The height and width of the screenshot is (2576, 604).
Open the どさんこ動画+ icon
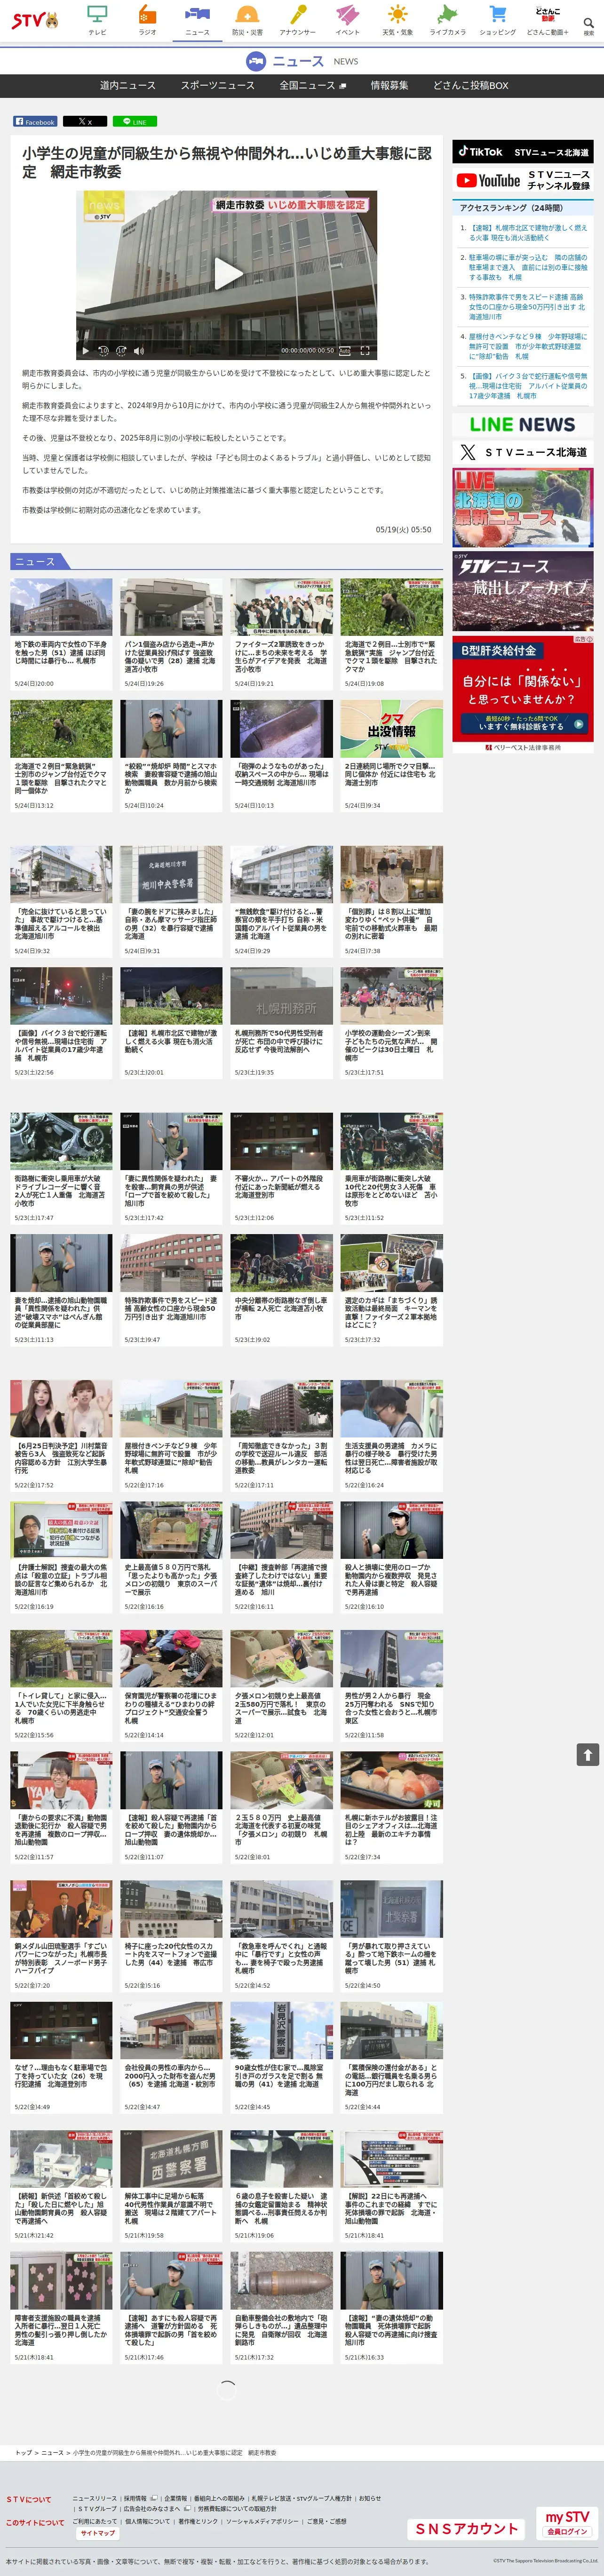(x=547, y=20)
